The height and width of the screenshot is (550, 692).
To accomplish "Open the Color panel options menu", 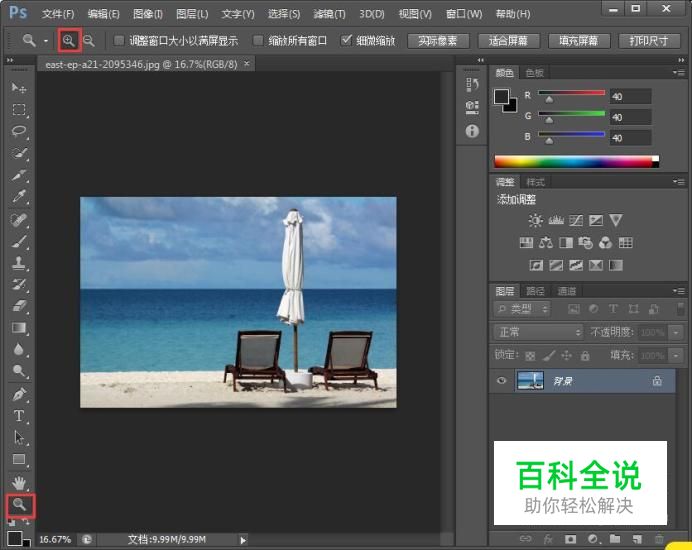I will [x=681, y=73].
